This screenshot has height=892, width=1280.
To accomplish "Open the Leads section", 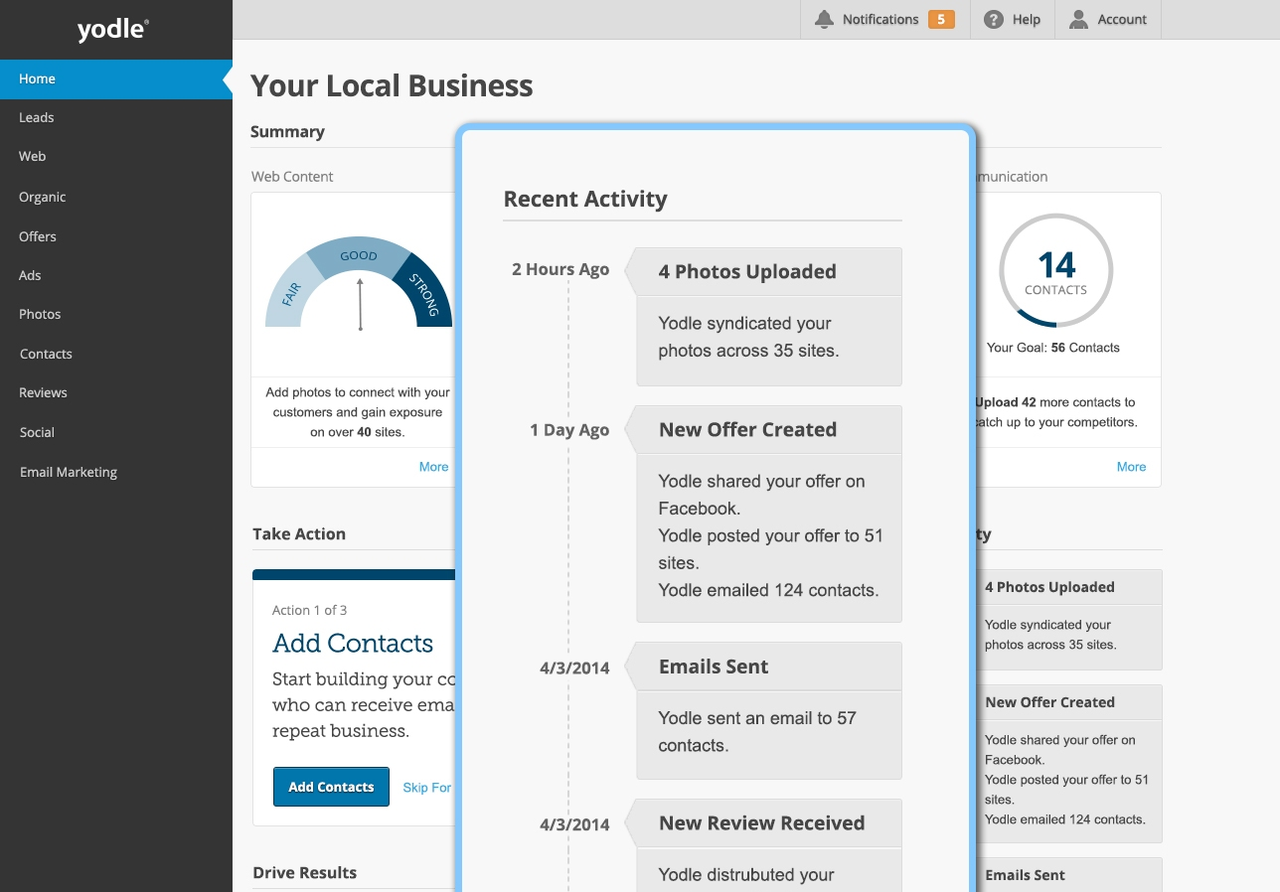I will click(x=36, y=117).
